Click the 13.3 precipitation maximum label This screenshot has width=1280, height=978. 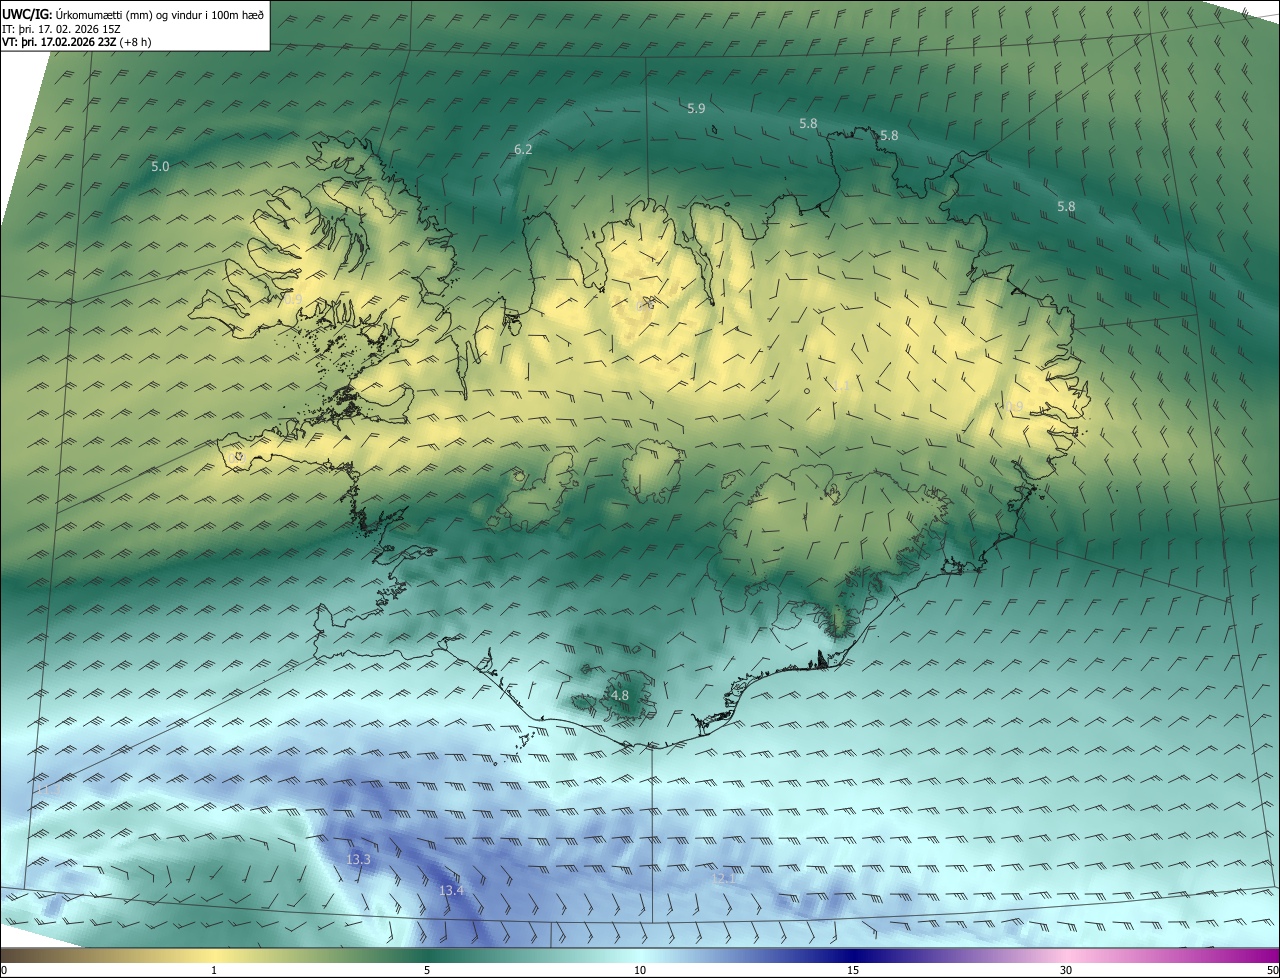358,859
